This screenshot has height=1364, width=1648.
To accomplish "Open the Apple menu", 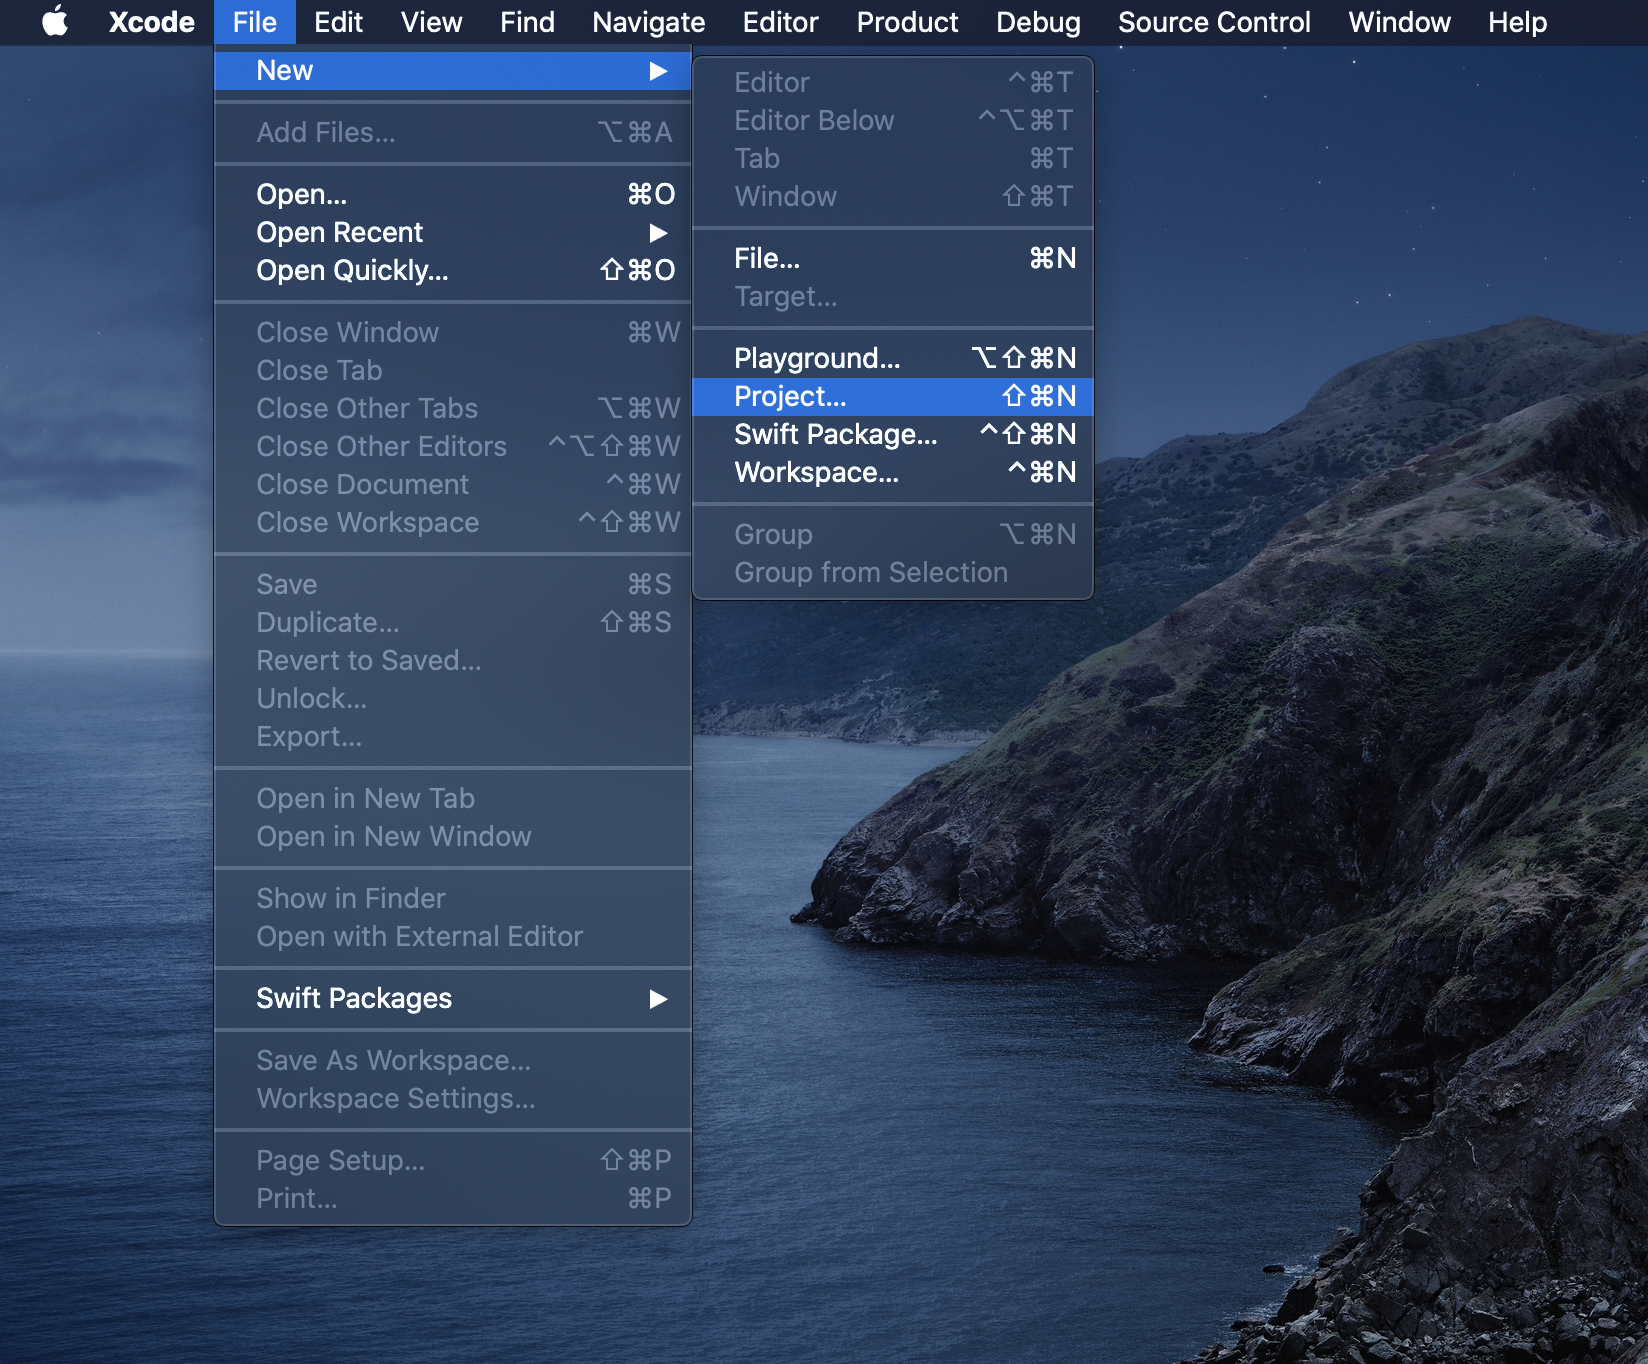I will tap(55, 22).
